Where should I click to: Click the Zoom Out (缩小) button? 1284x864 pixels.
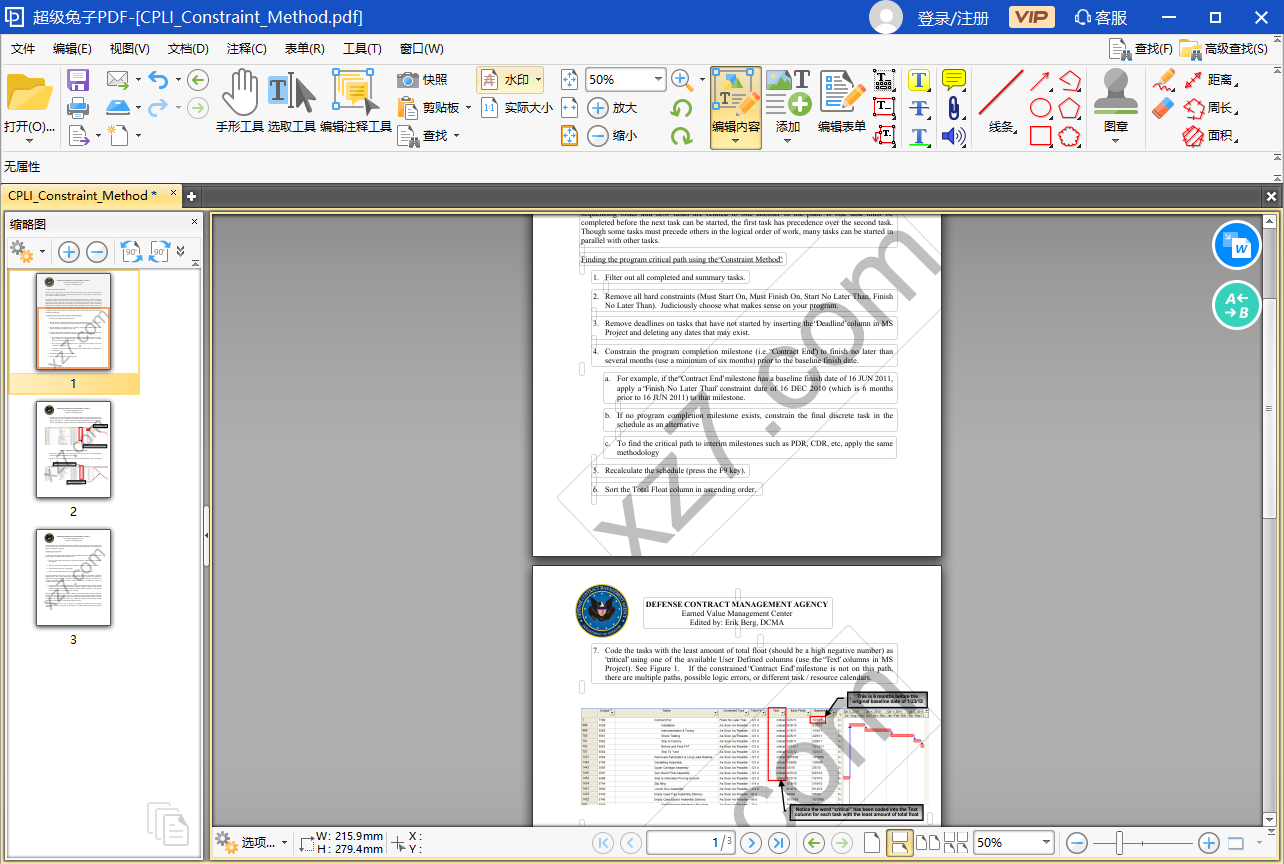click(x=612, y=135)
